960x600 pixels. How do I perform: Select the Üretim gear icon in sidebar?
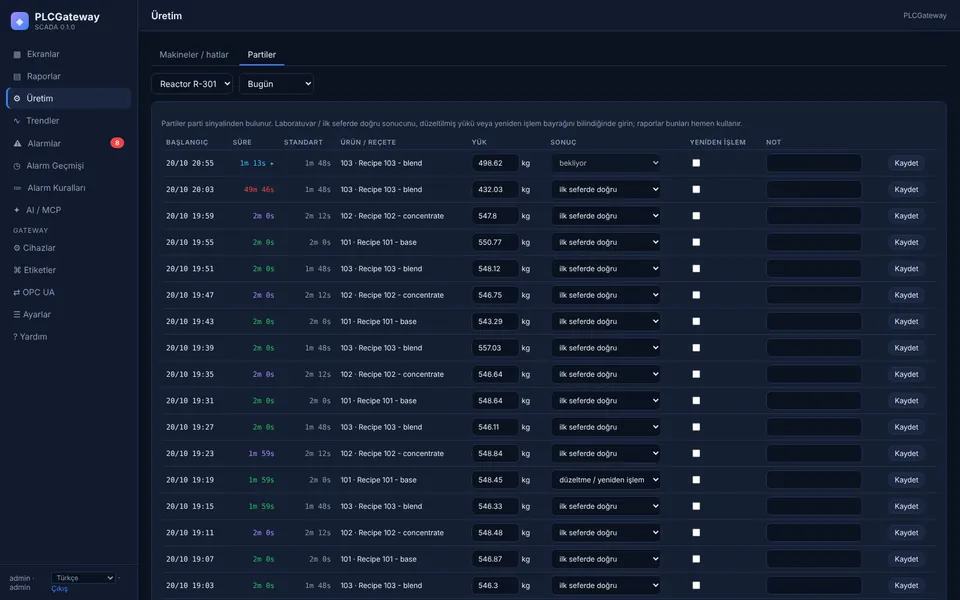coord(17,99)
